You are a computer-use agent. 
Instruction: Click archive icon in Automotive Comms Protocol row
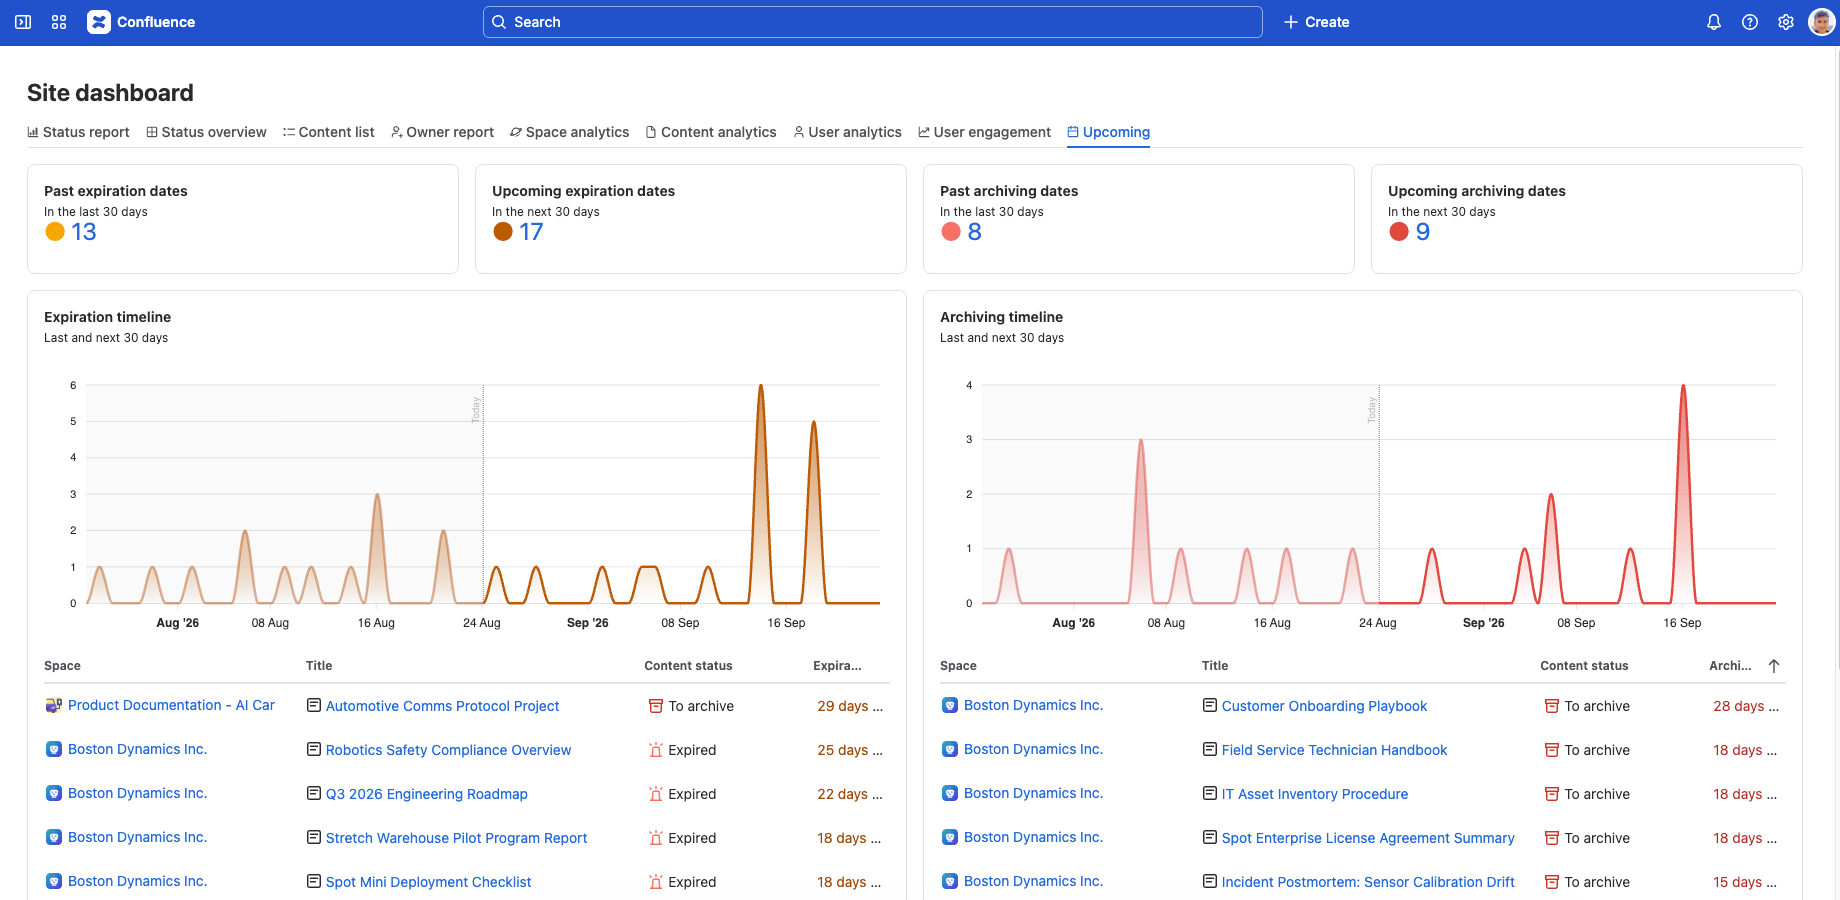coord(656,706)
